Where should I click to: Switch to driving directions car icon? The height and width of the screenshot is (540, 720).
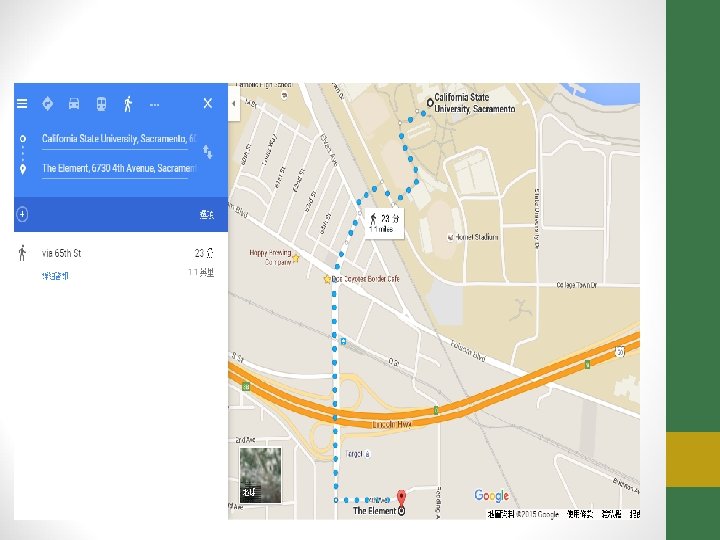pyautogui.click(x=74, y=104)
